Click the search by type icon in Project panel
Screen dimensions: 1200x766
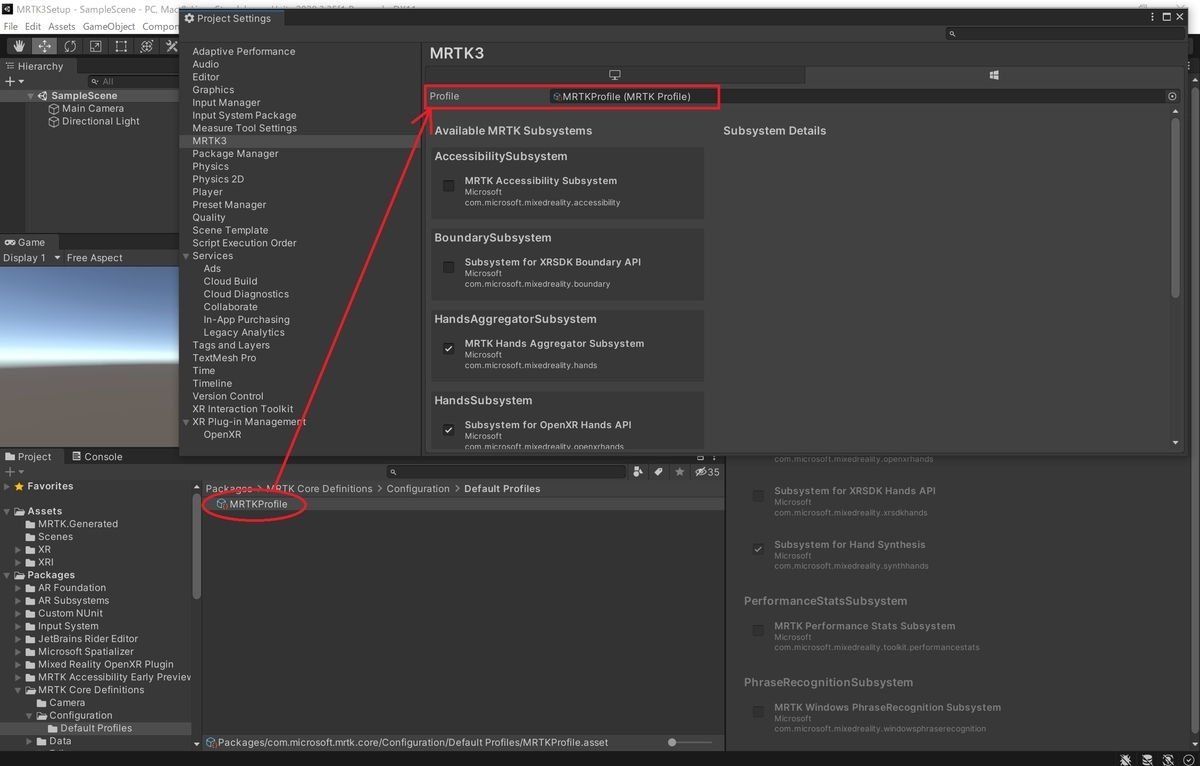coord(638,472)
